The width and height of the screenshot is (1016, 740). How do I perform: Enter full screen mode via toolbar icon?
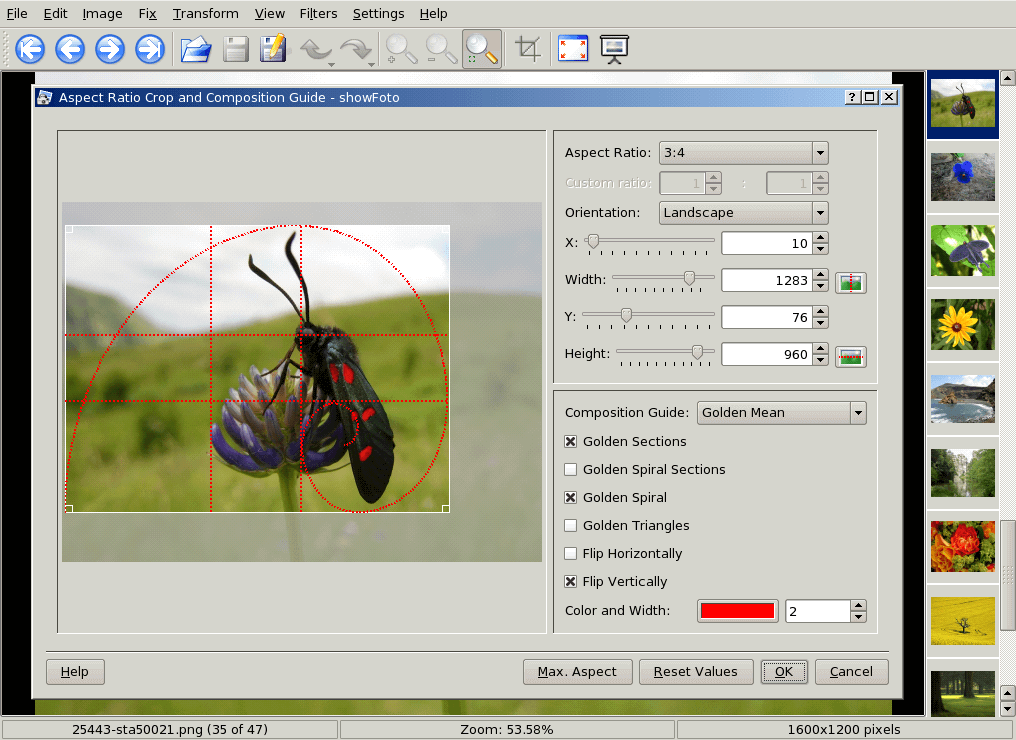tap(573, 48)
